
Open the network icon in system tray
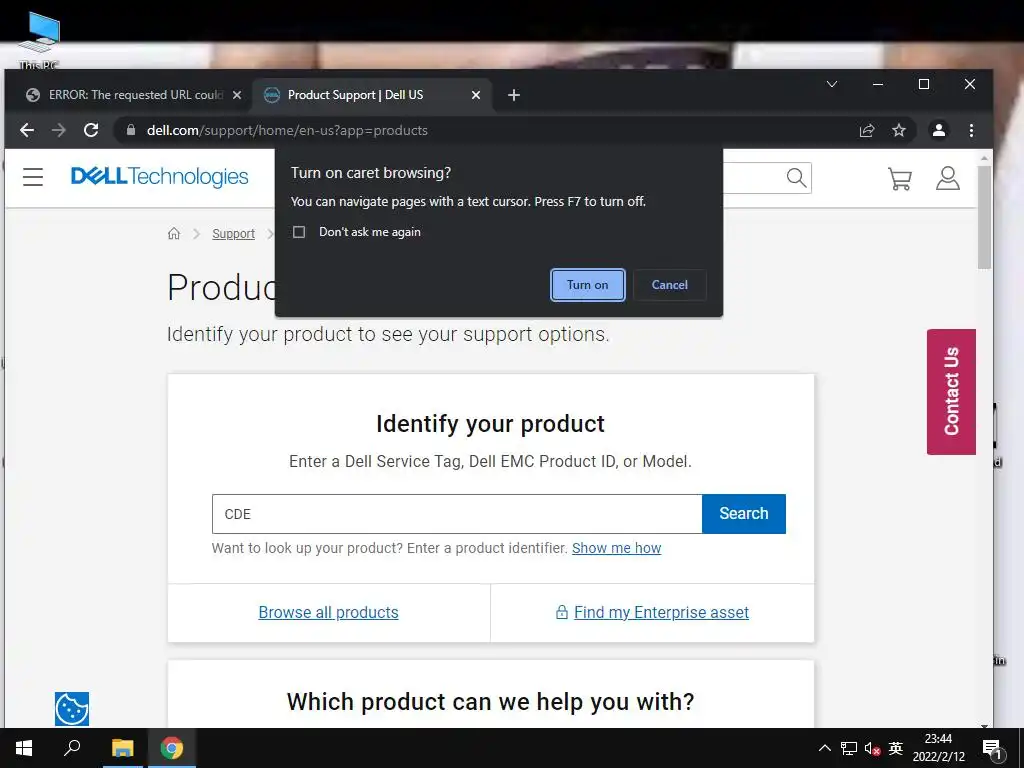click(x=849, y=748)
